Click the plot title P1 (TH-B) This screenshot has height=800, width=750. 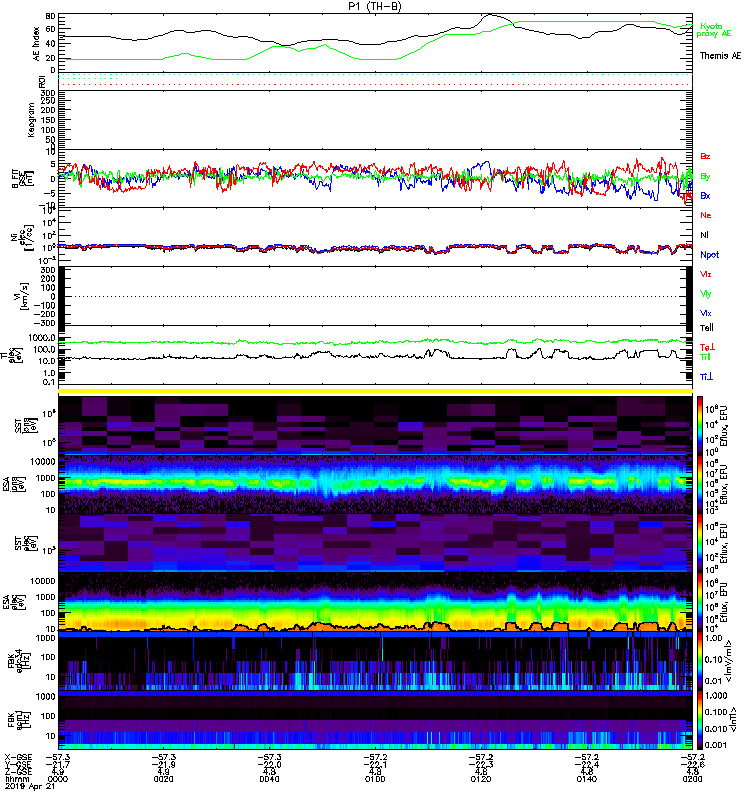point(374,6)
